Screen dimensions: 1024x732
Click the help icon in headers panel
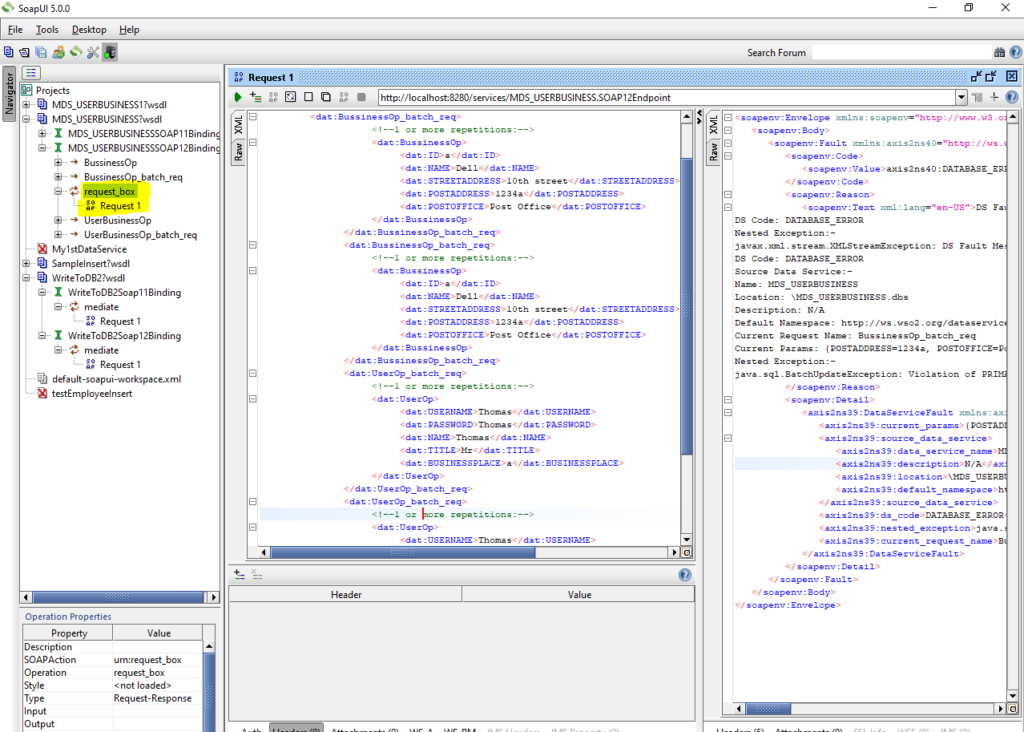[x=684, y=575]
